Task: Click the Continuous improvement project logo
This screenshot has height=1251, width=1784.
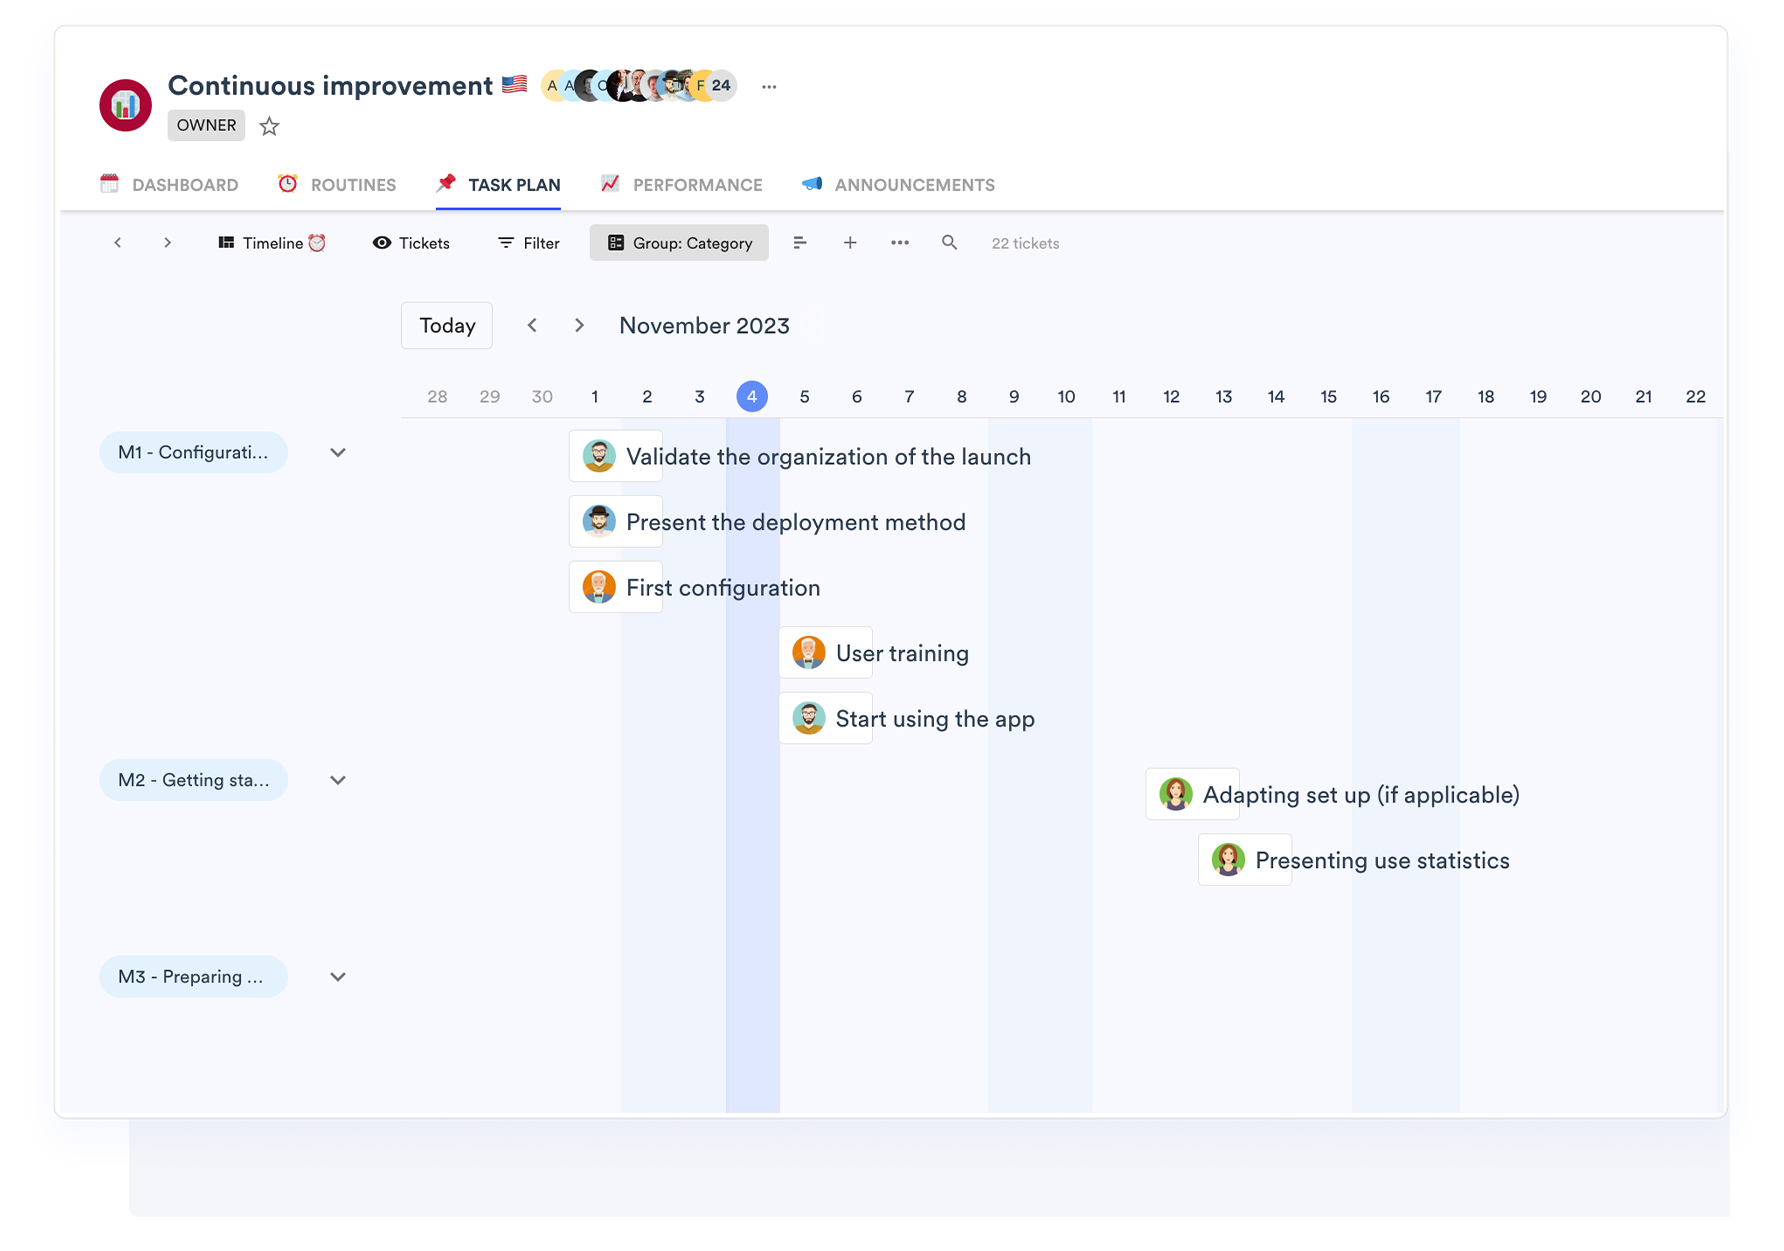Action: pyautogui.click(x=126, y=105)
